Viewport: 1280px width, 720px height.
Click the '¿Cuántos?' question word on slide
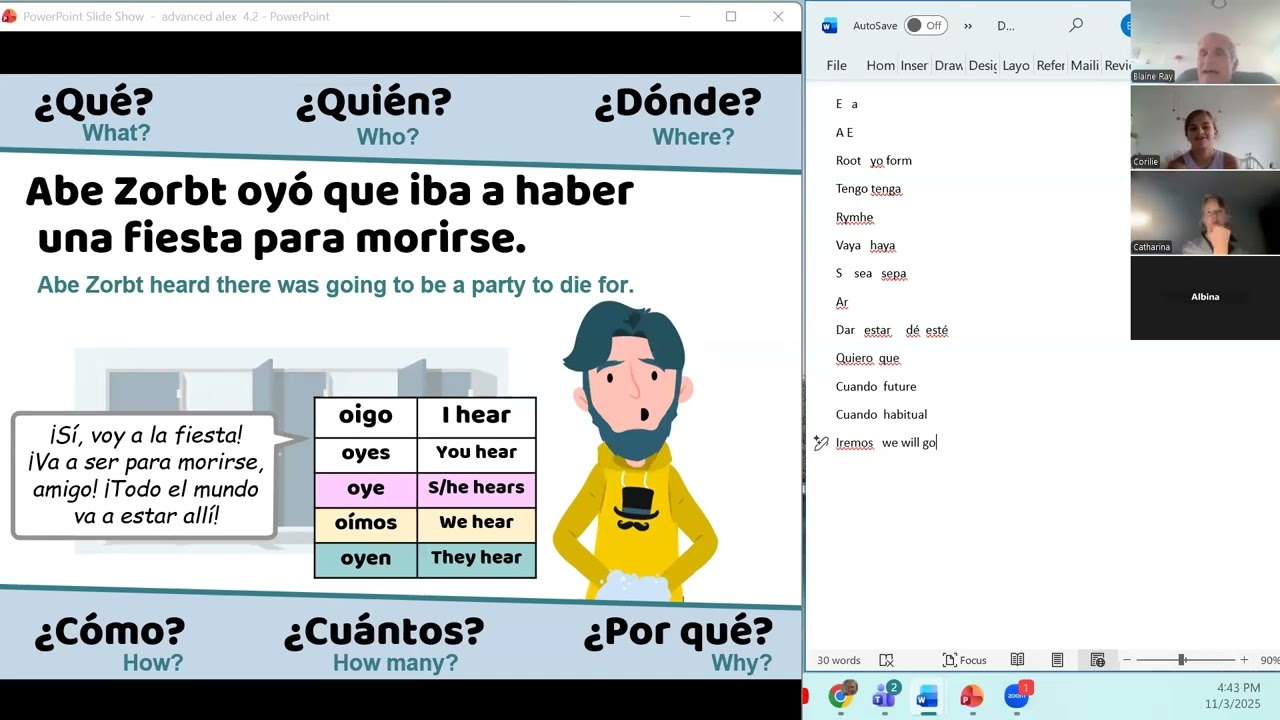point(384,632)
